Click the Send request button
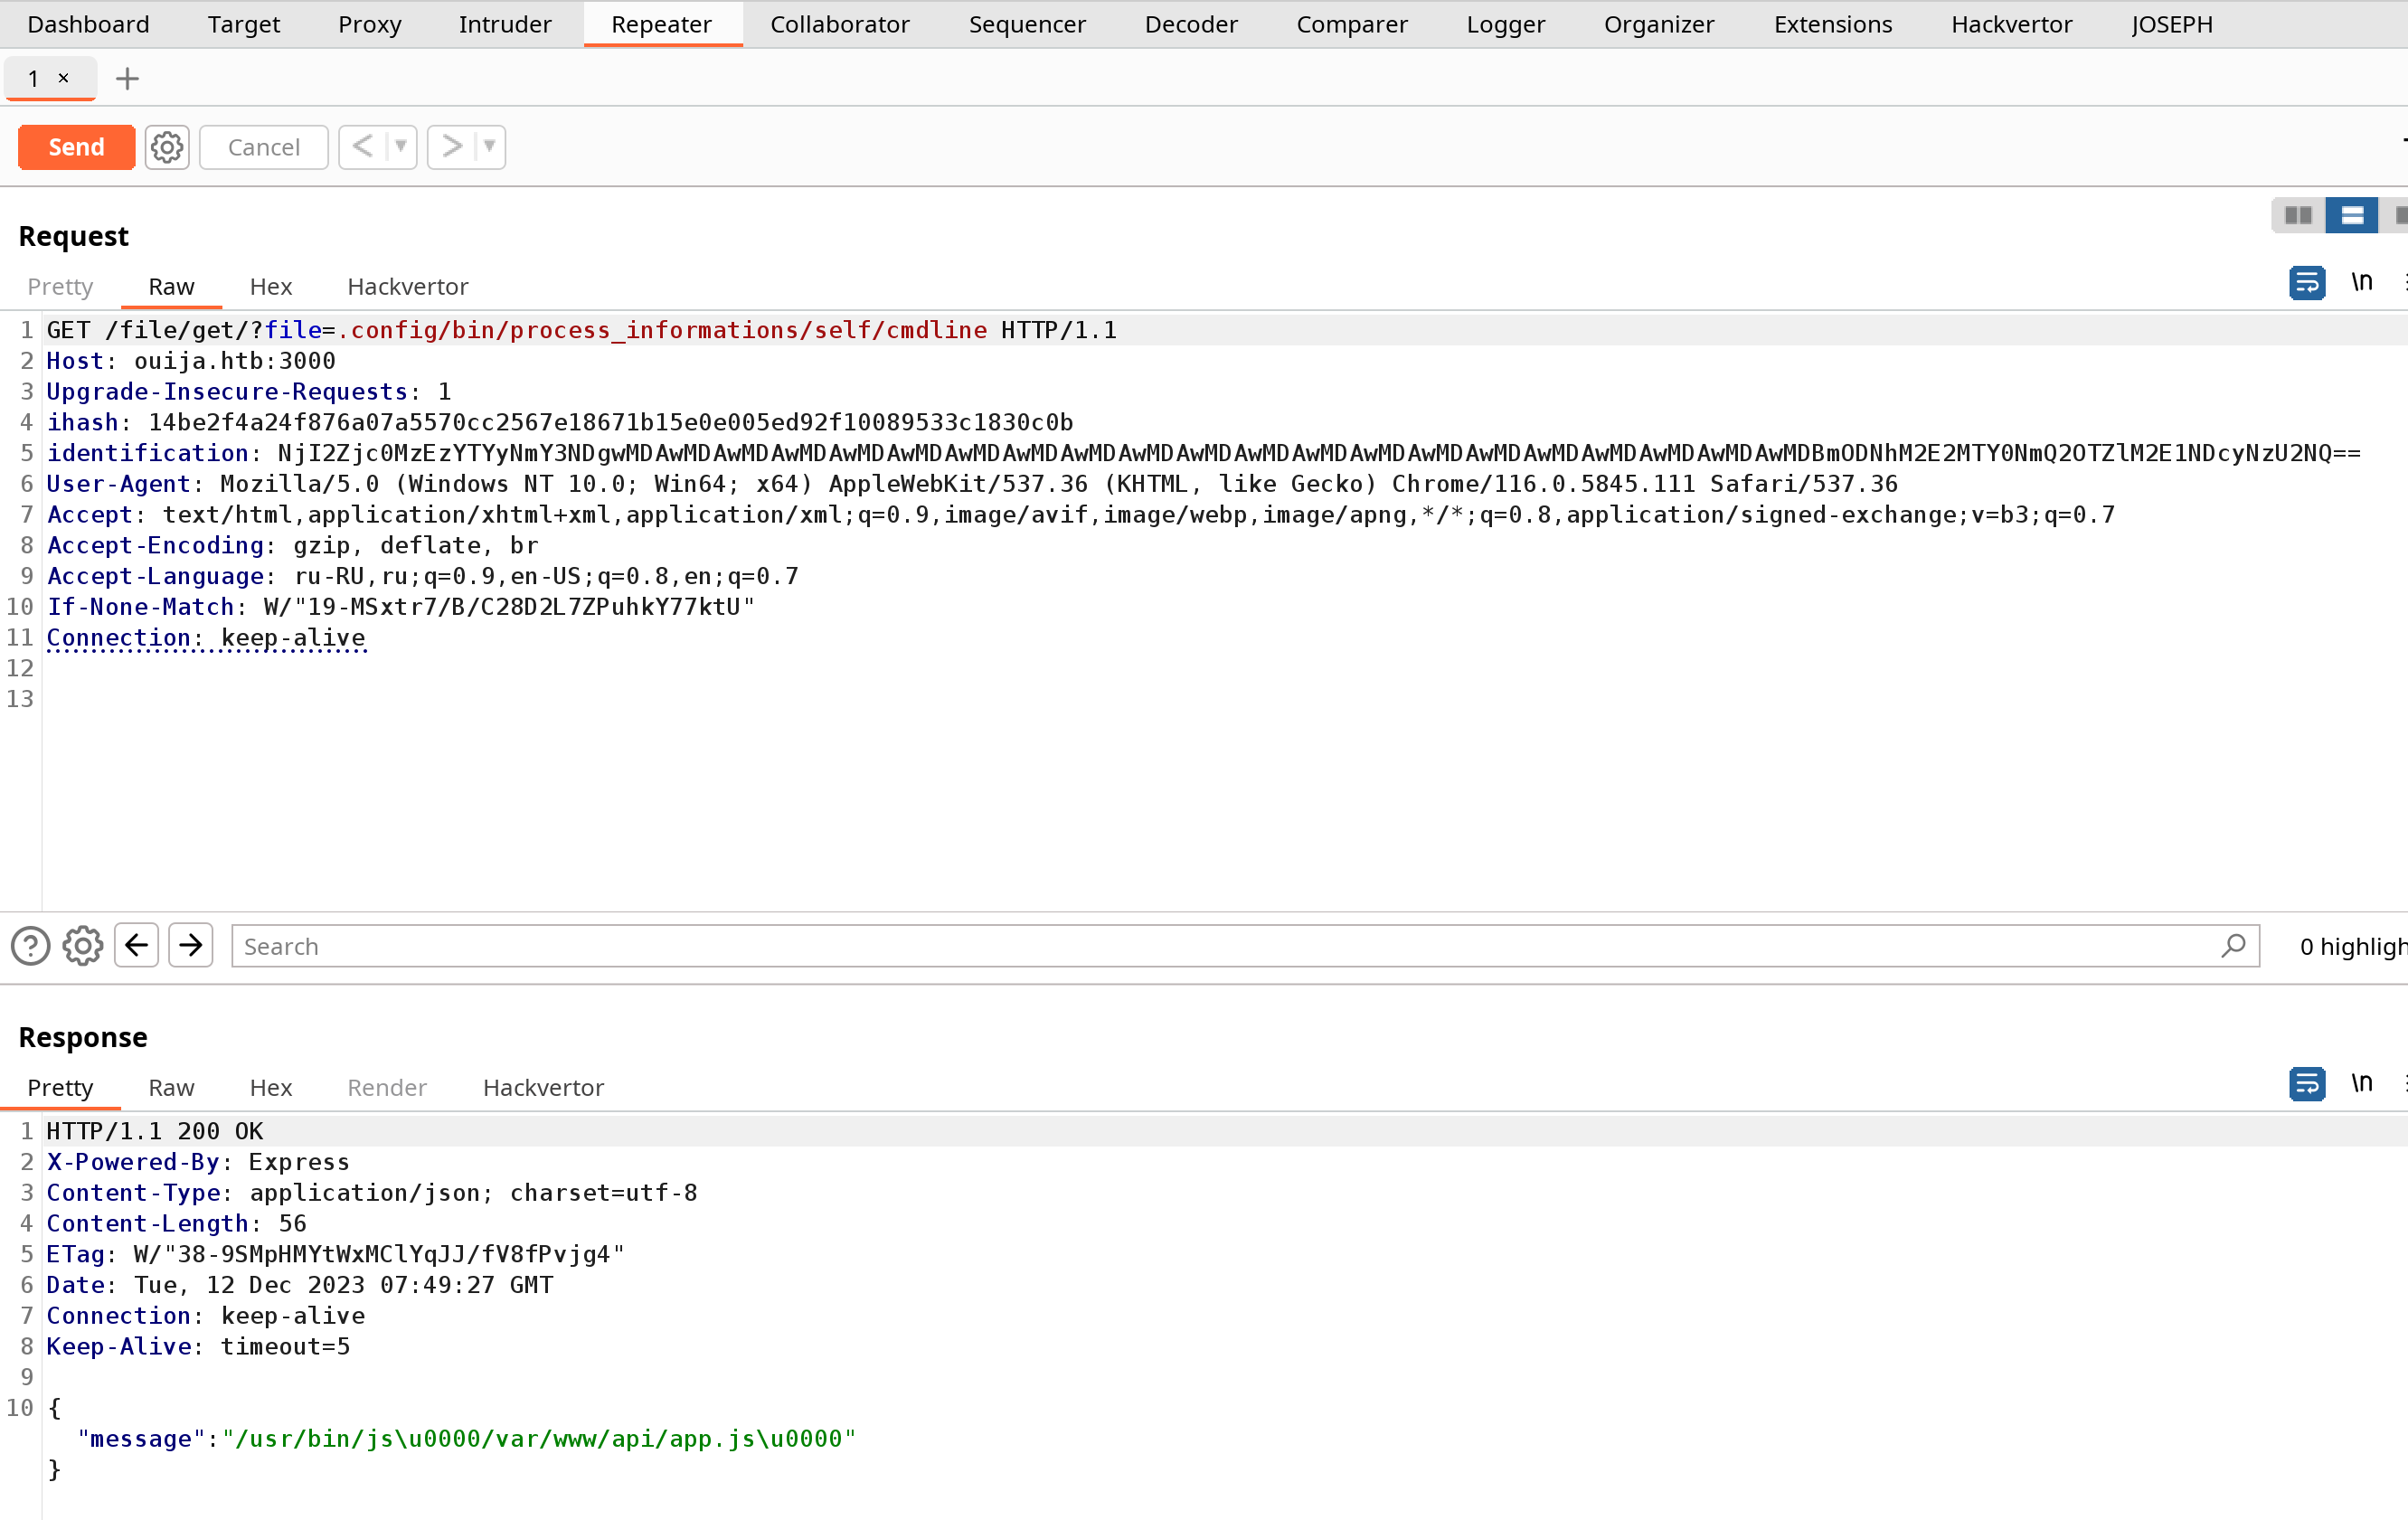Screen dimensions: 2408x1520 [x=76, y=147]
